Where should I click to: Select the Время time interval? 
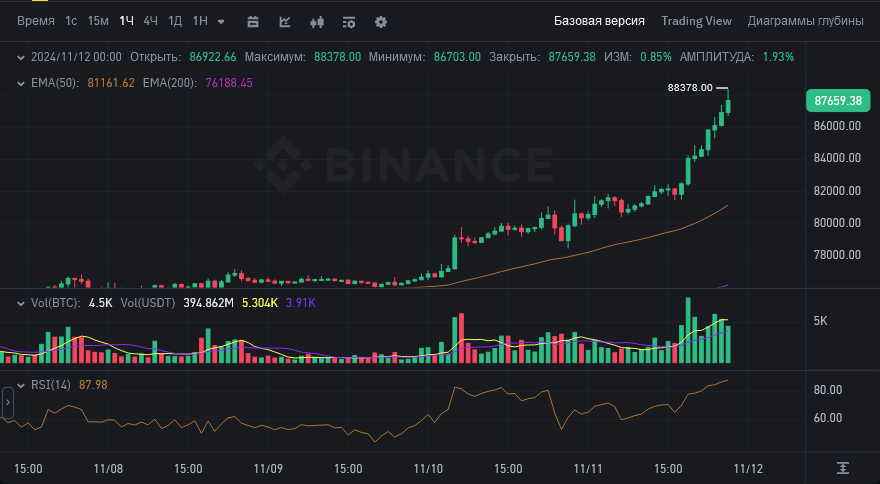tap(36, 21)
